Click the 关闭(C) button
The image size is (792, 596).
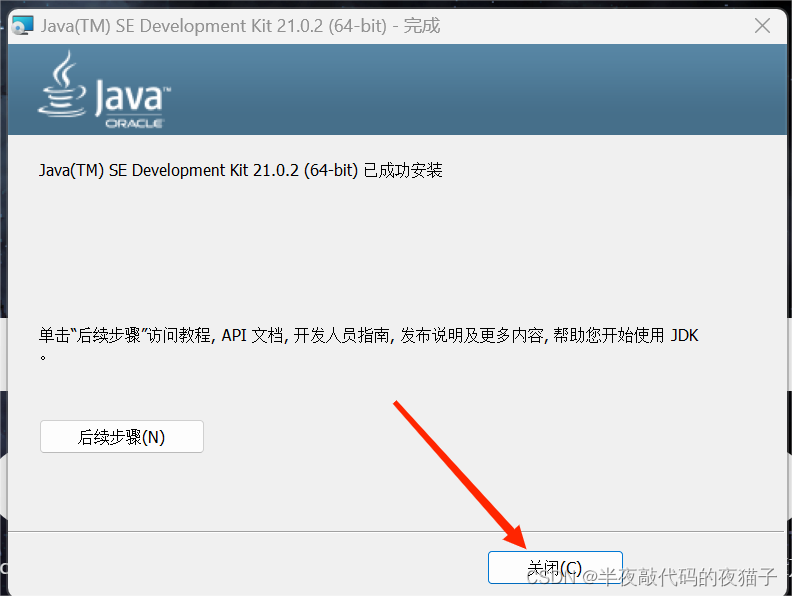(x=555, y=568)
